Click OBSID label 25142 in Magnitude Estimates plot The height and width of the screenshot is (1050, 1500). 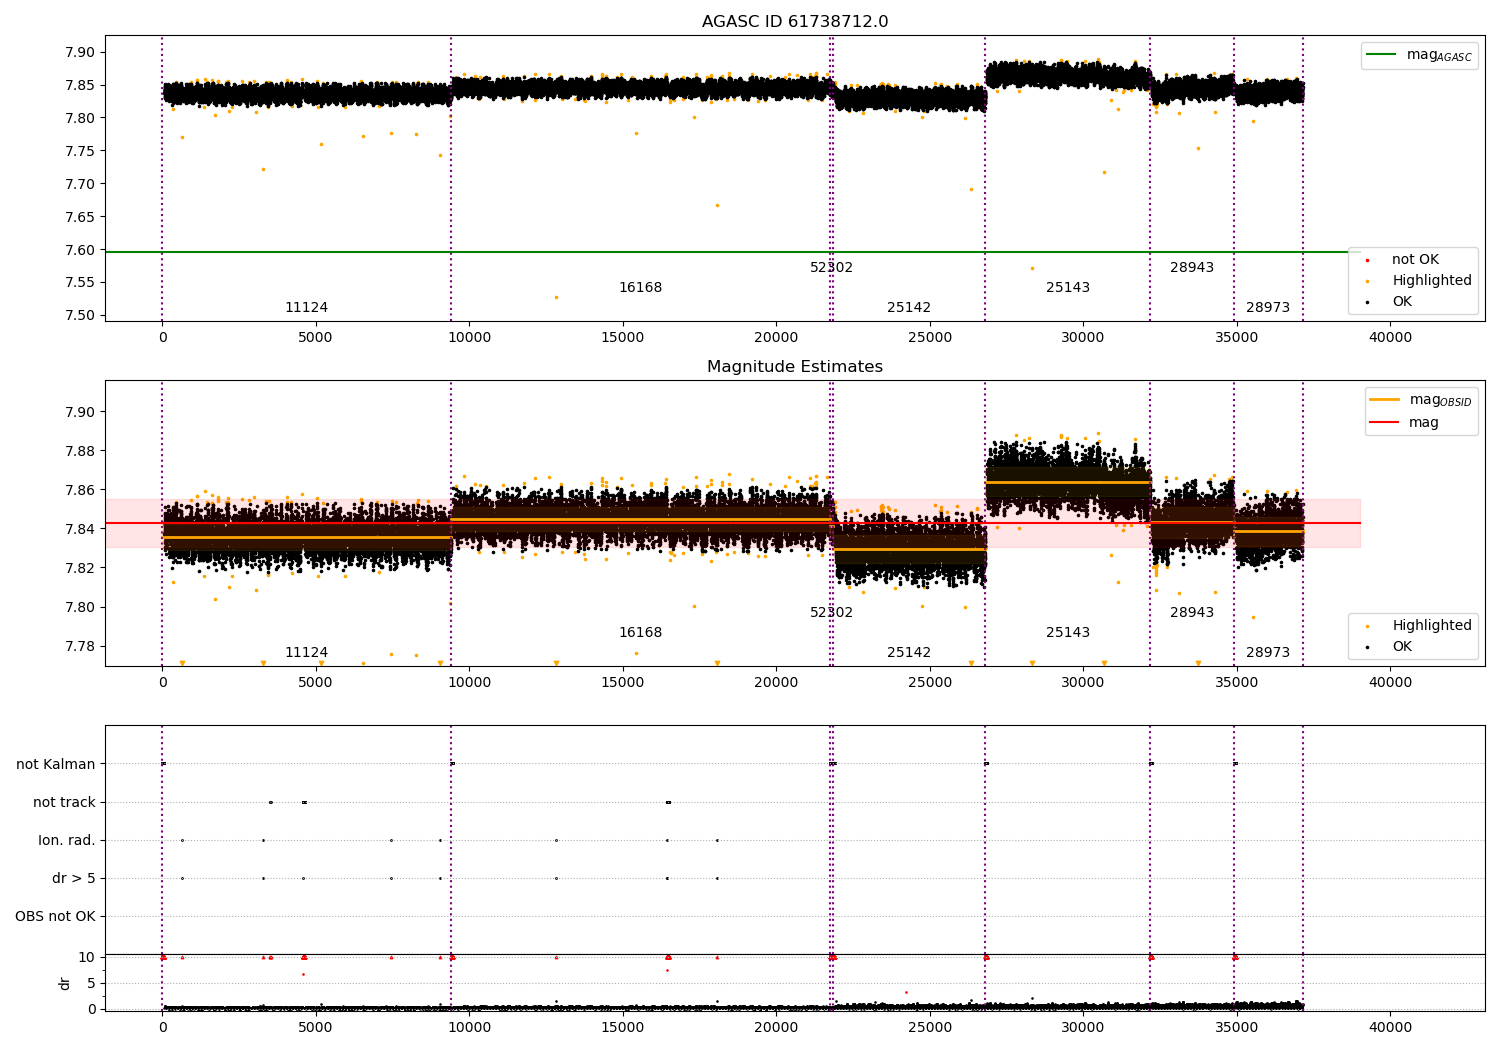pyautogui.click(x=908, y=653)
